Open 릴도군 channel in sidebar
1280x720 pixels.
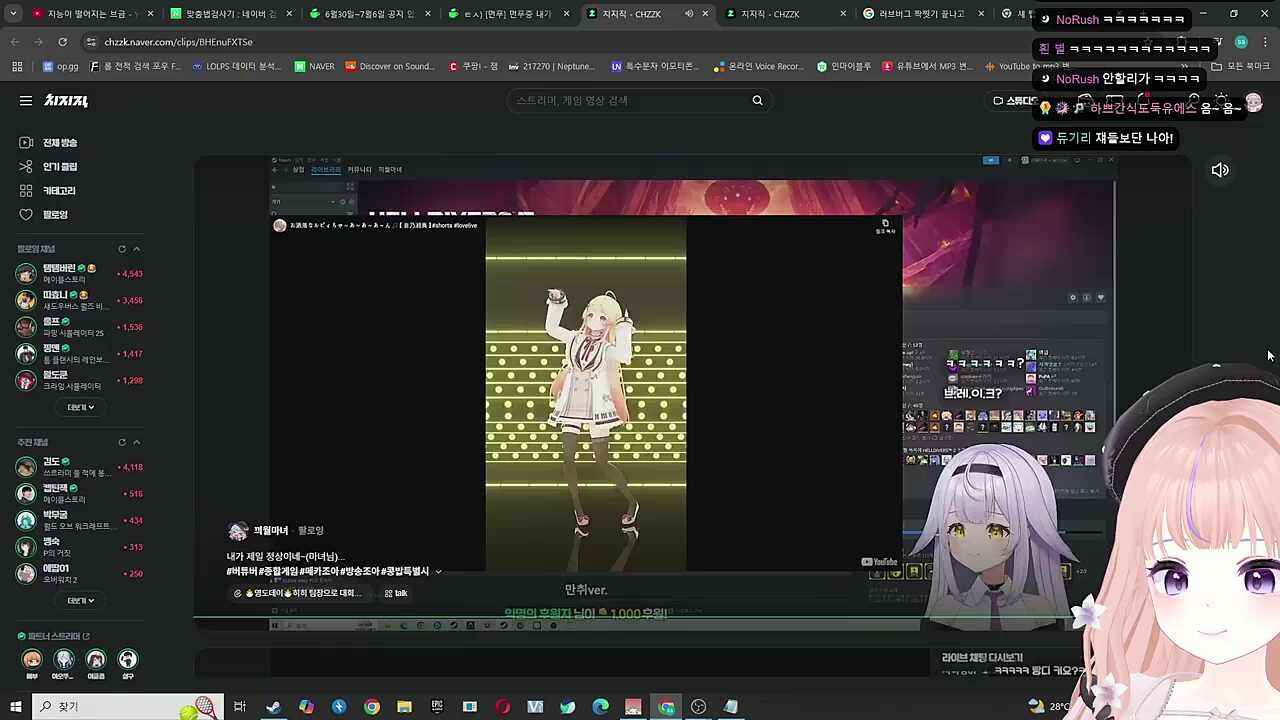point(80,380)
